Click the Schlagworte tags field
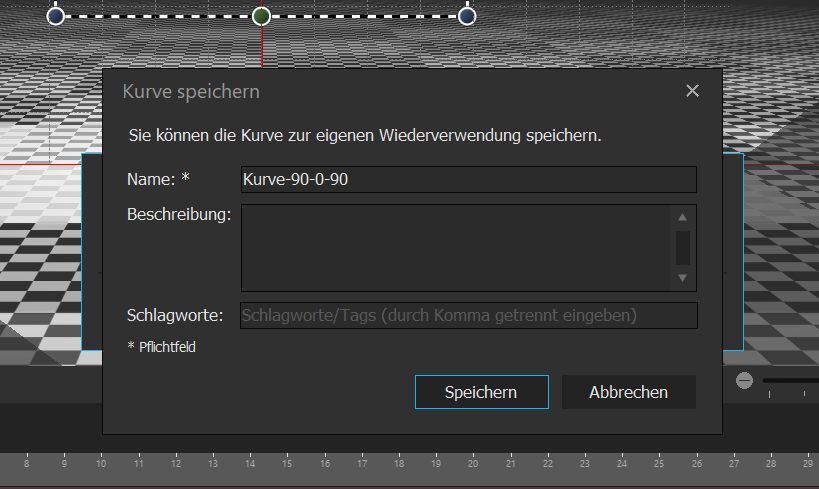 pyautogui.click(x=468, y=316)
